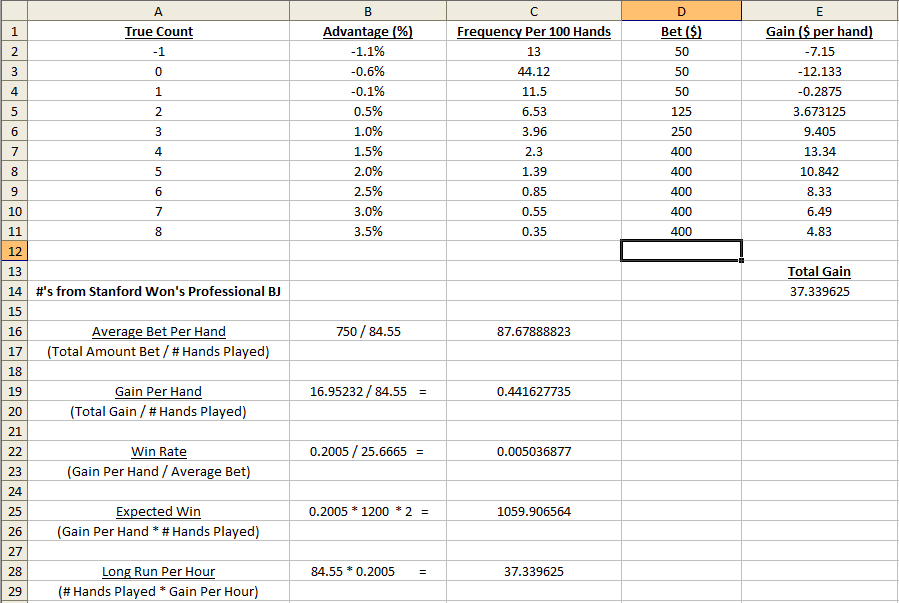
Task: Click the advantage '-0.6%' cell
Action: click(x=368, y=72)
